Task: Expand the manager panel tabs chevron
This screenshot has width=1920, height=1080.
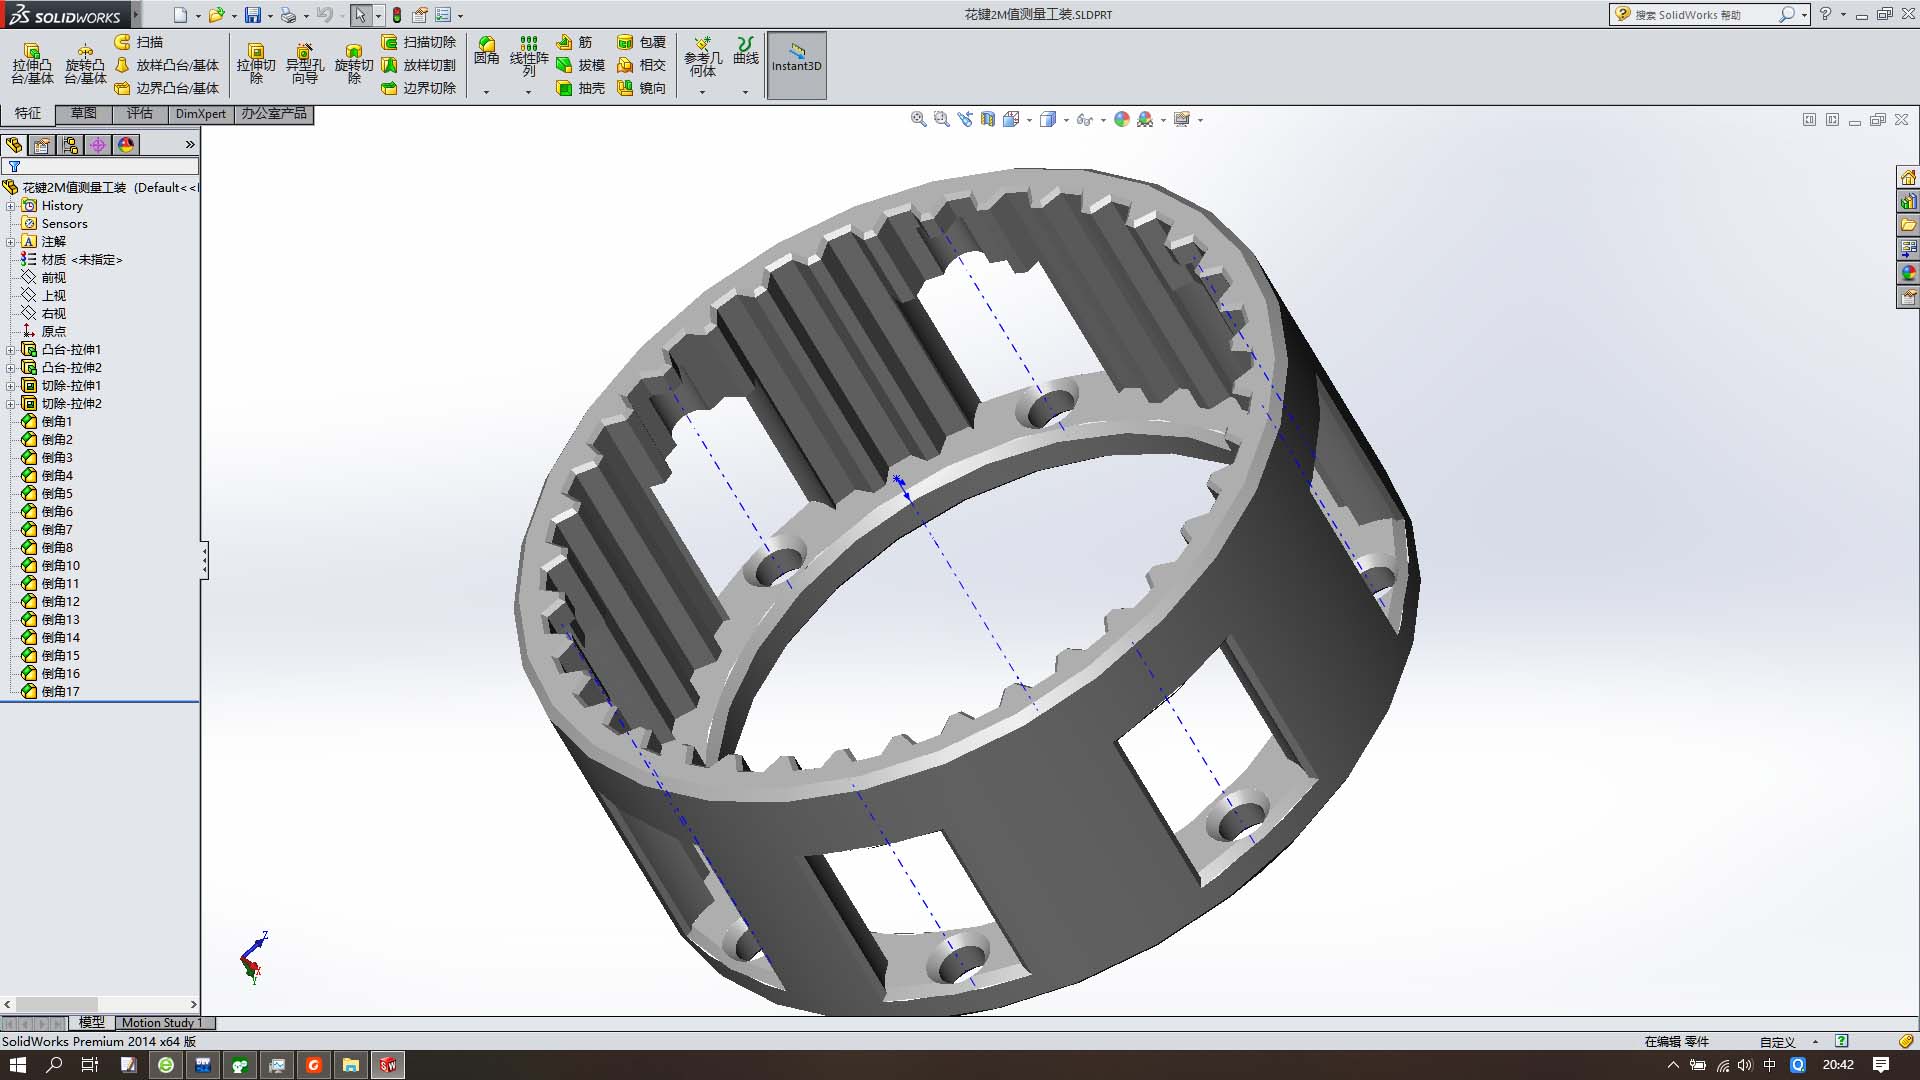Action: pos(190,145)
